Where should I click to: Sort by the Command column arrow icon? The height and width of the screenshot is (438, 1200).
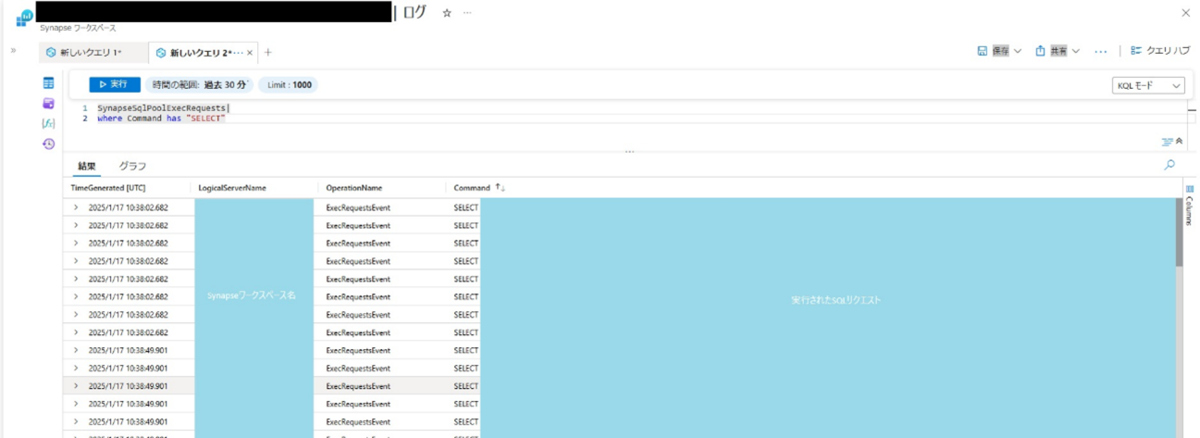tap(500, 187)
